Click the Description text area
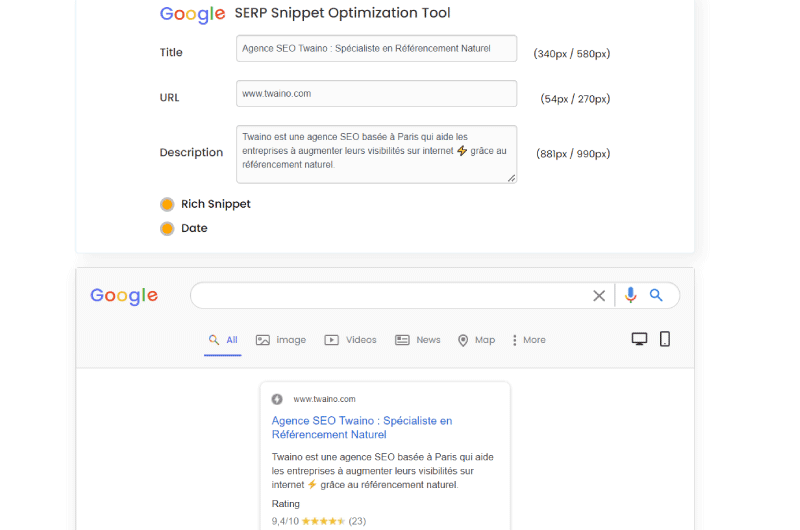Image resolution: width=800 pixels, height=530 pixels. (x=377, y=154)
